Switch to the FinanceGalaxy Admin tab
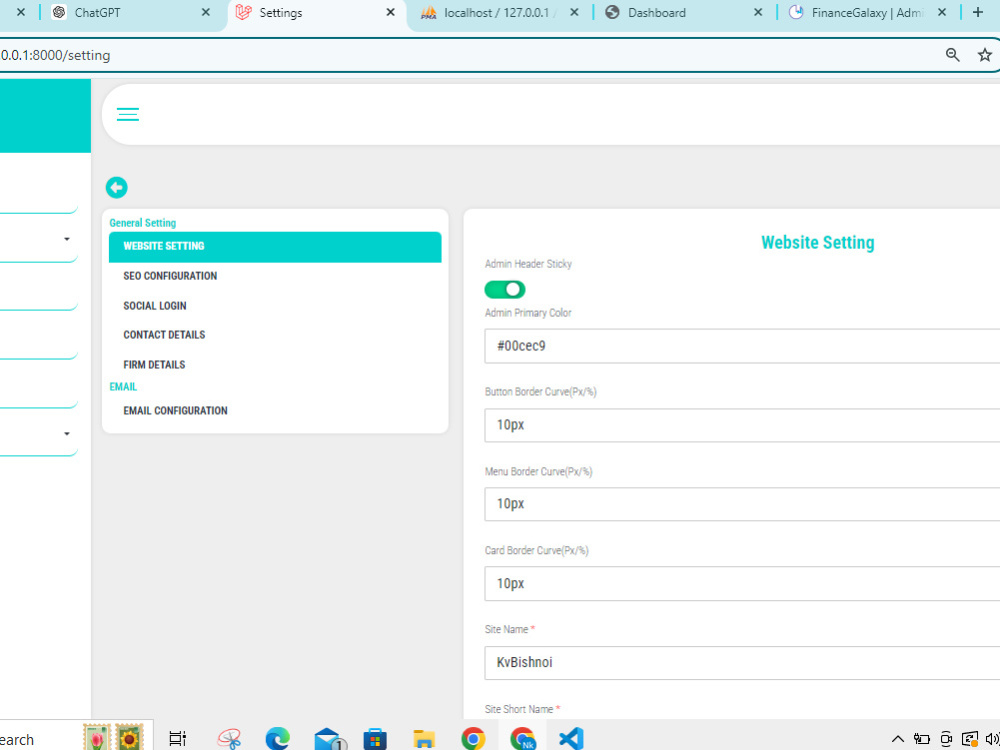The image size is (1000, 750). (x=867, y=13)
